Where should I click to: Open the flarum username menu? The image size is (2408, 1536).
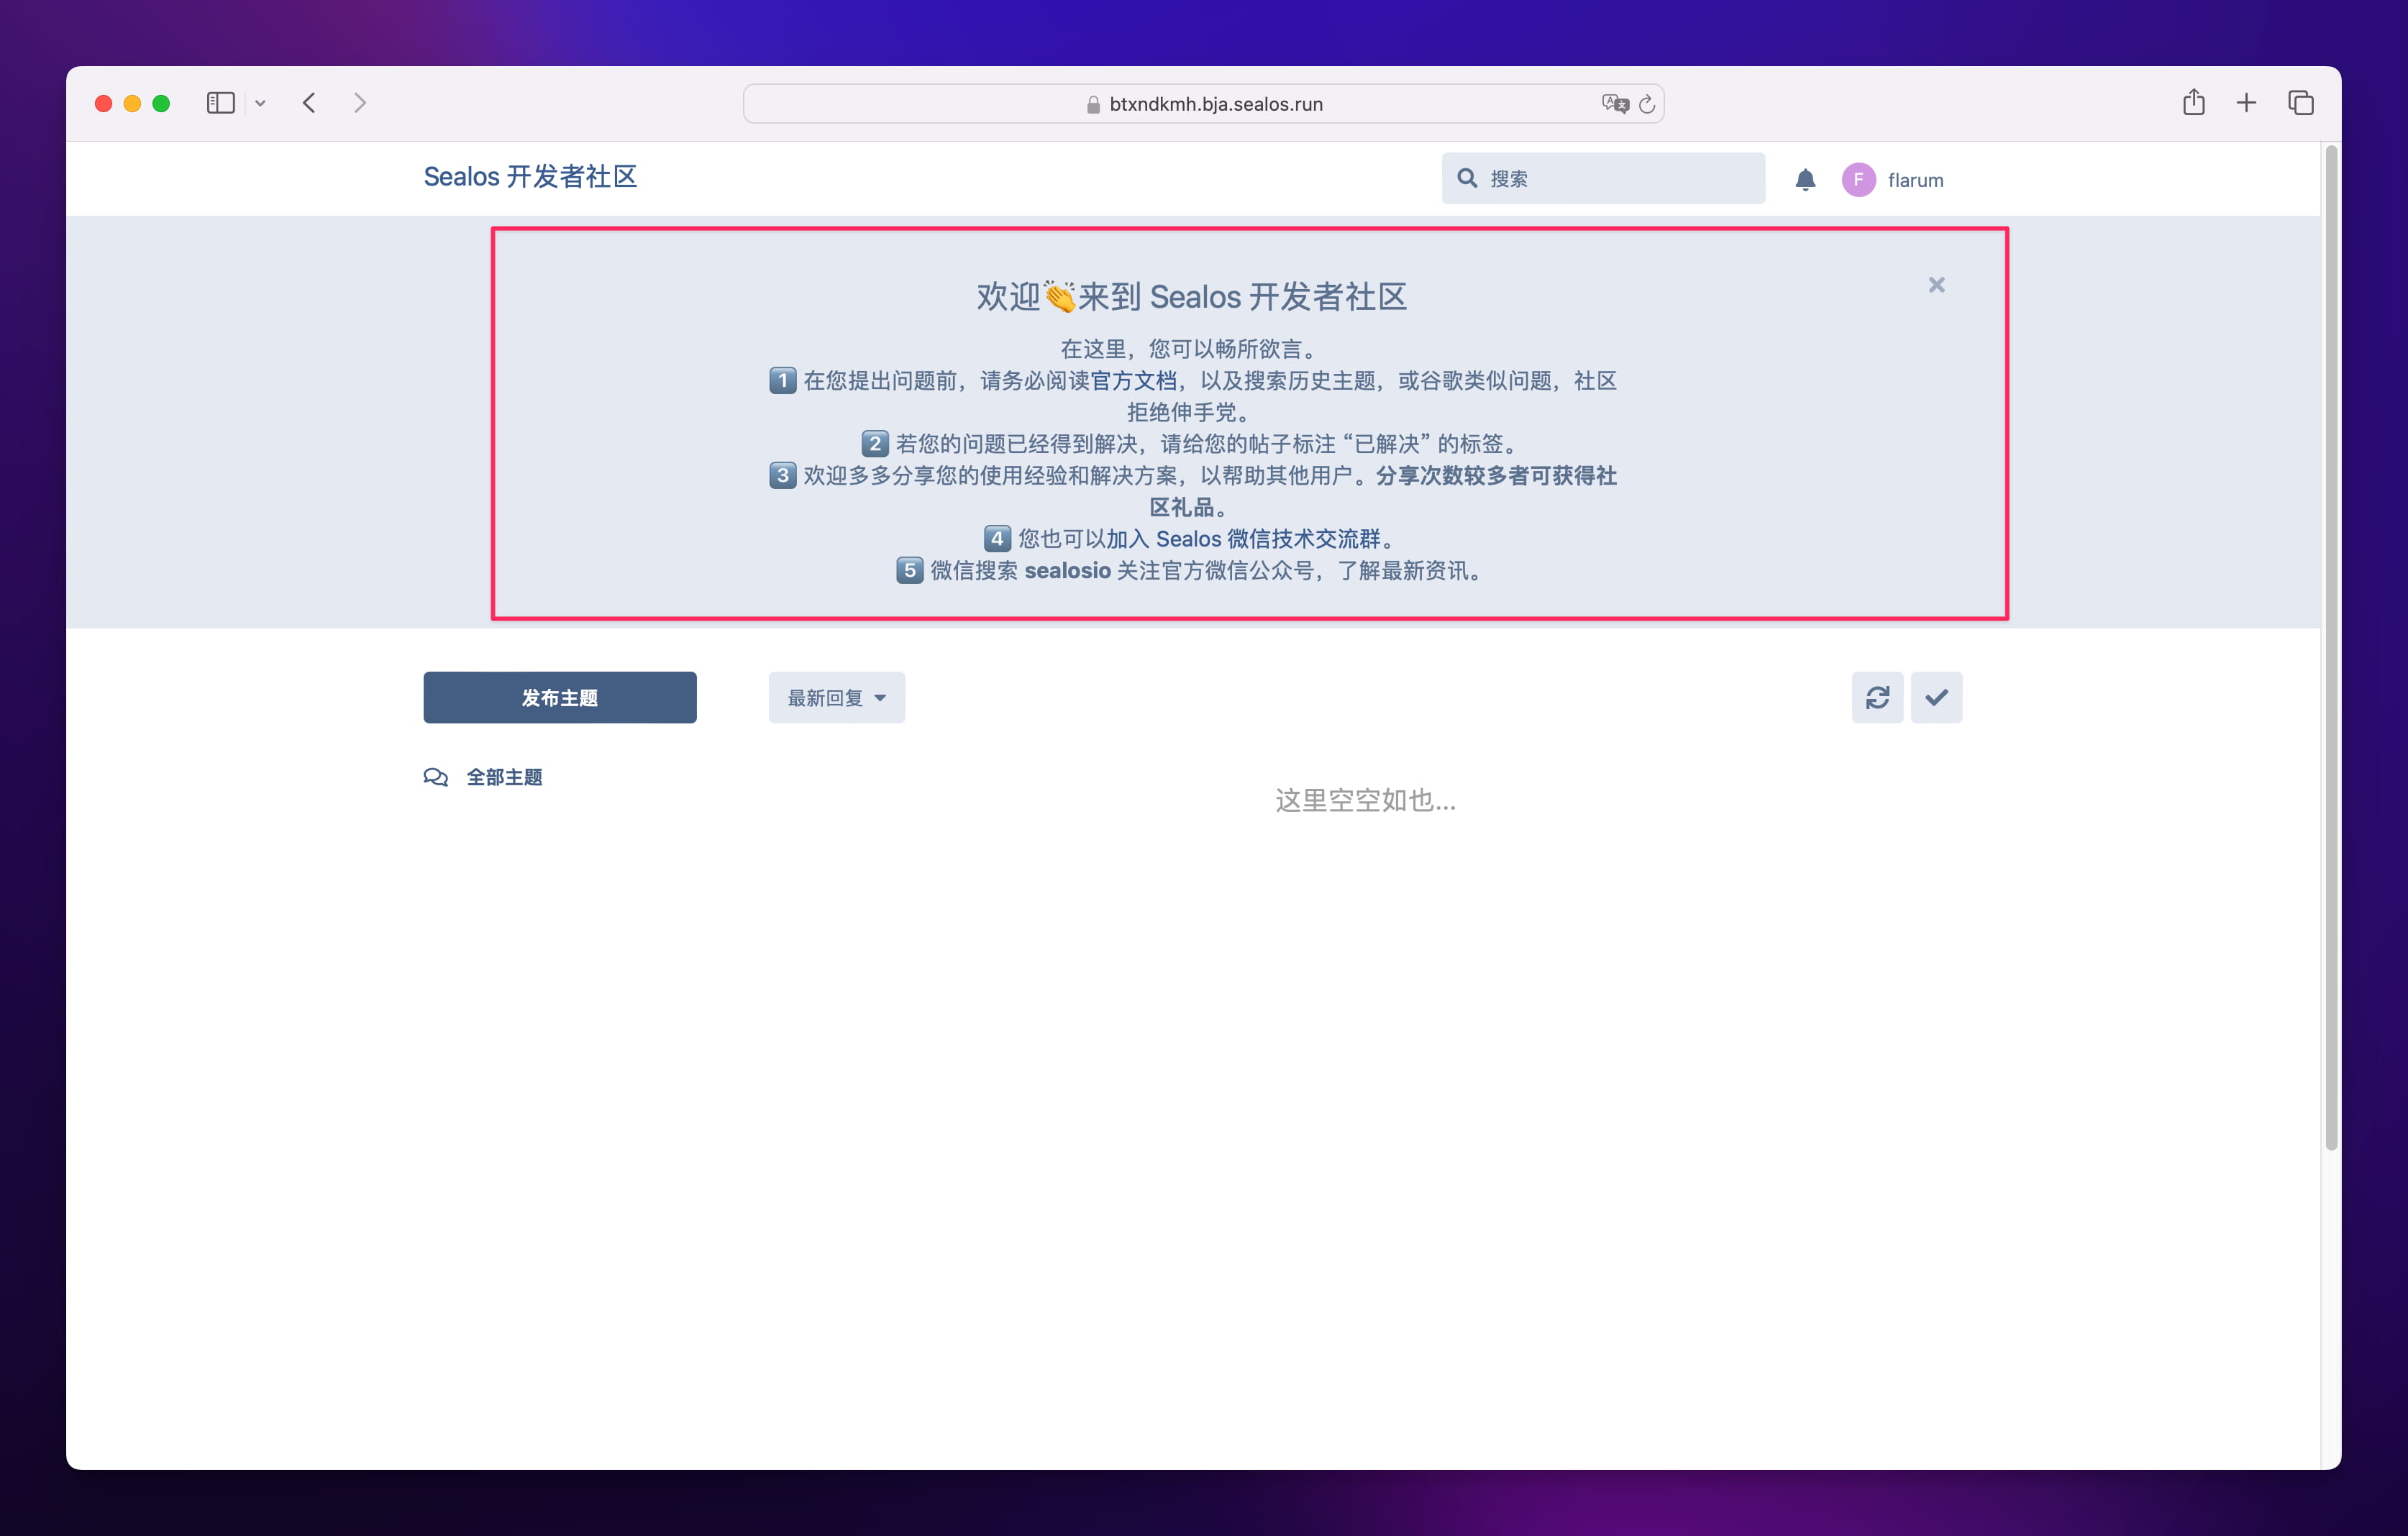(1915, 180)
